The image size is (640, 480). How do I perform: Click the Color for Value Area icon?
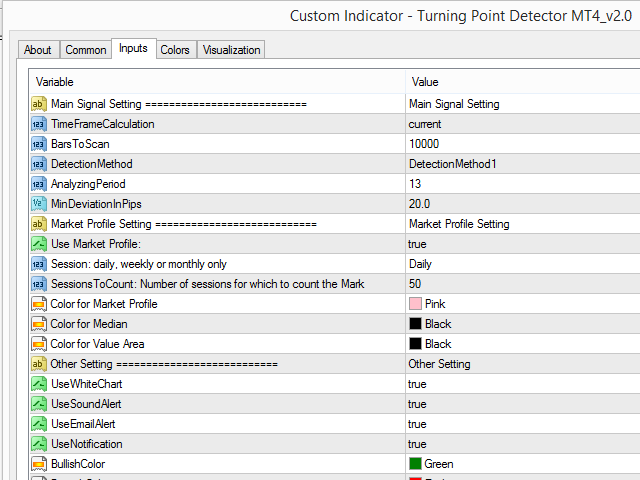39,344
